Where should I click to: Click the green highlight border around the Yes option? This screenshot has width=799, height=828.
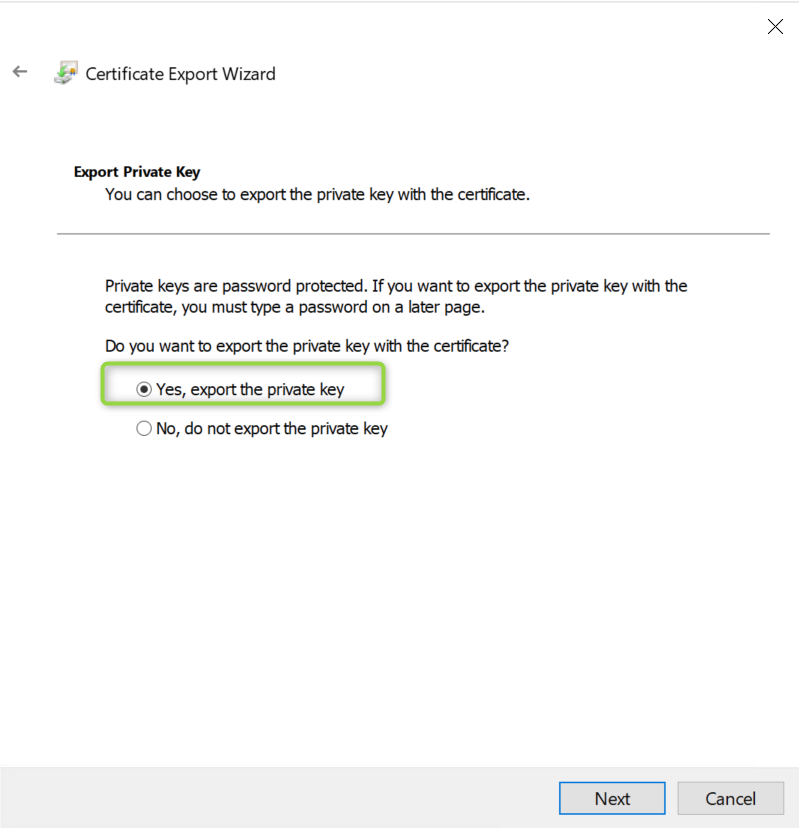383,385
